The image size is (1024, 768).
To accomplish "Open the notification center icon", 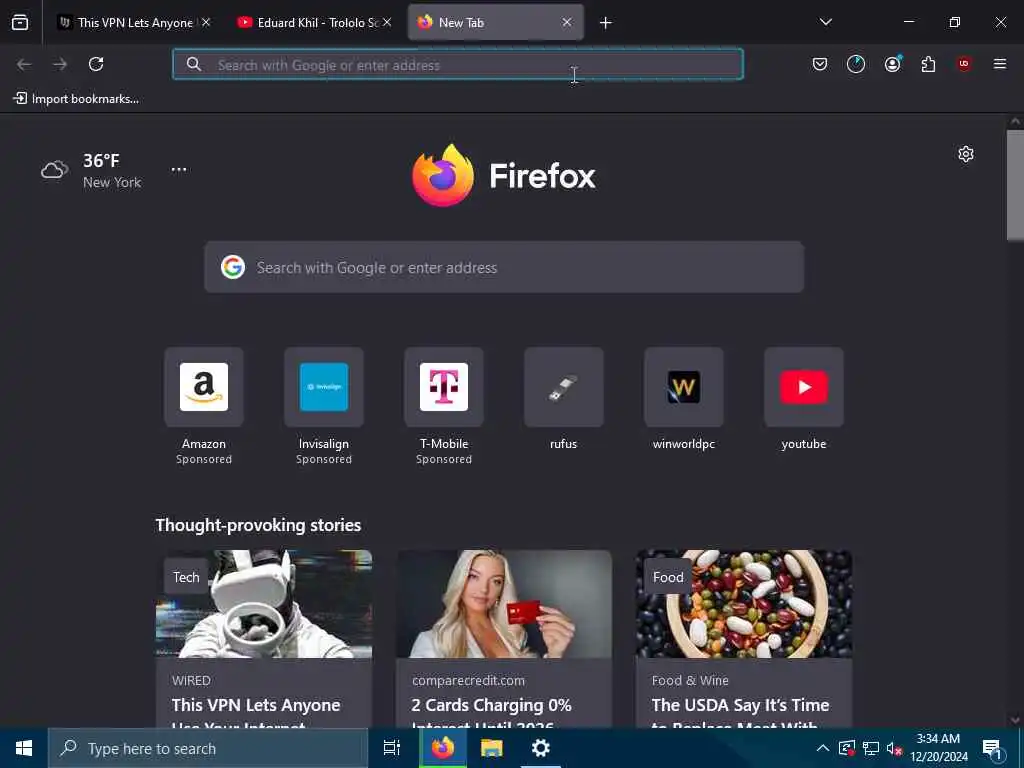I will click(x=992, y=748).
